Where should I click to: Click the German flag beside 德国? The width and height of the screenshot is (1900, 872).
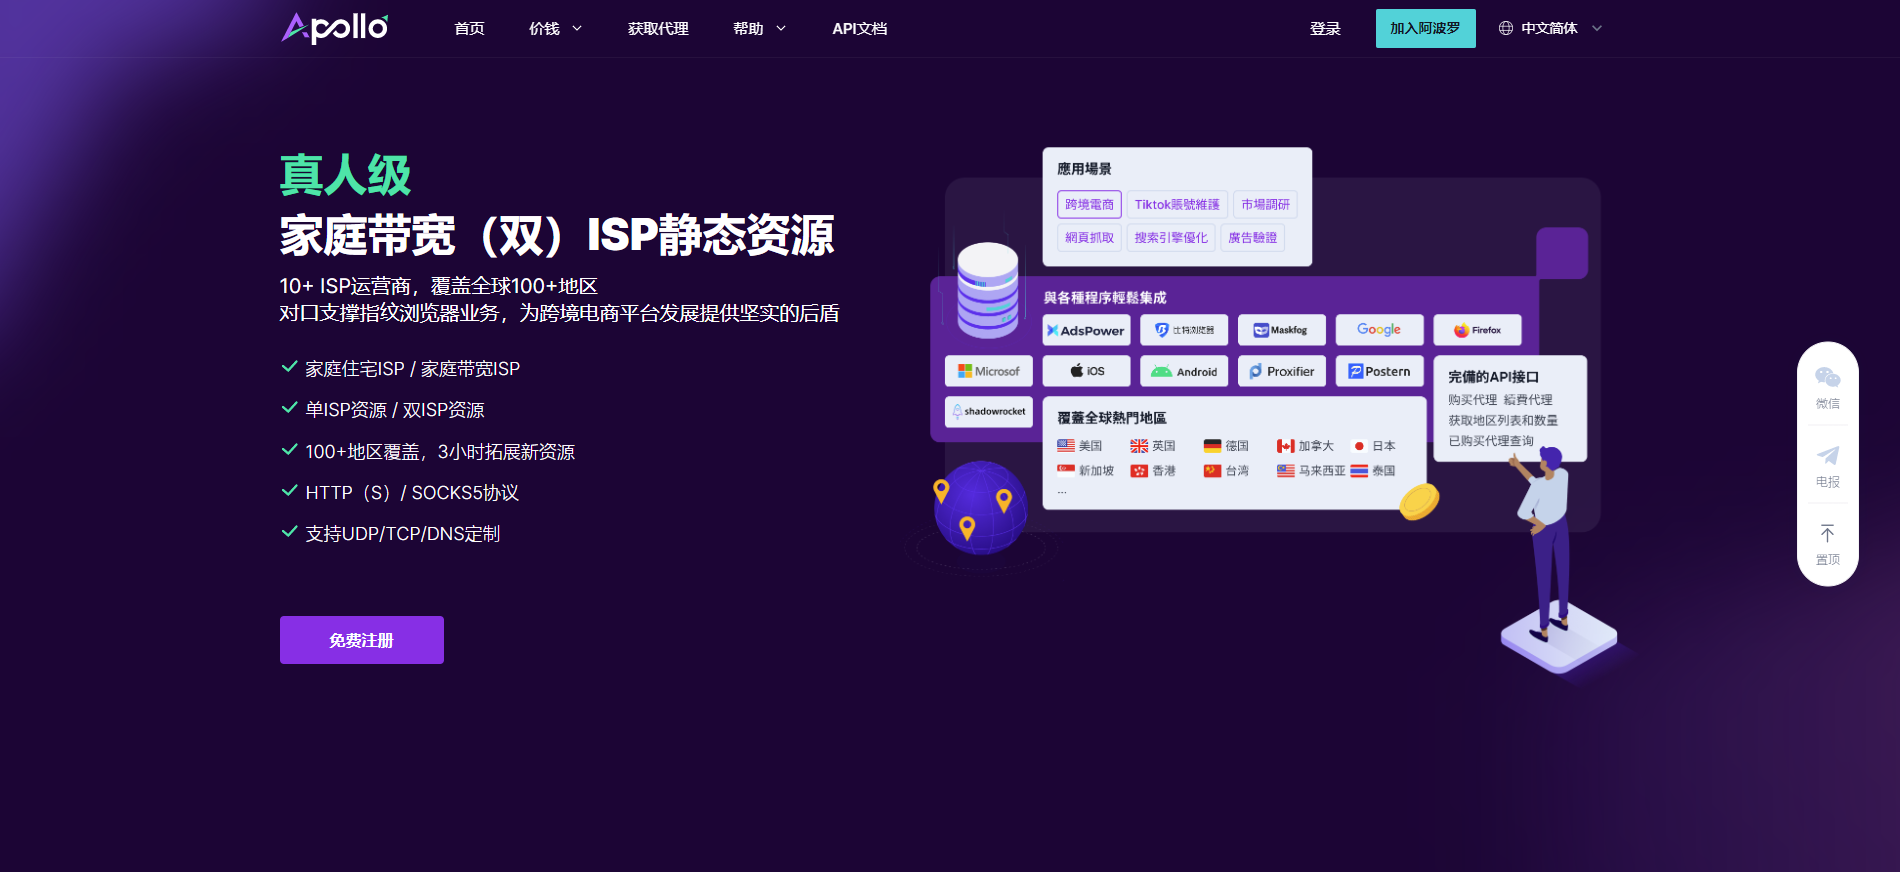coord(1212,446)
